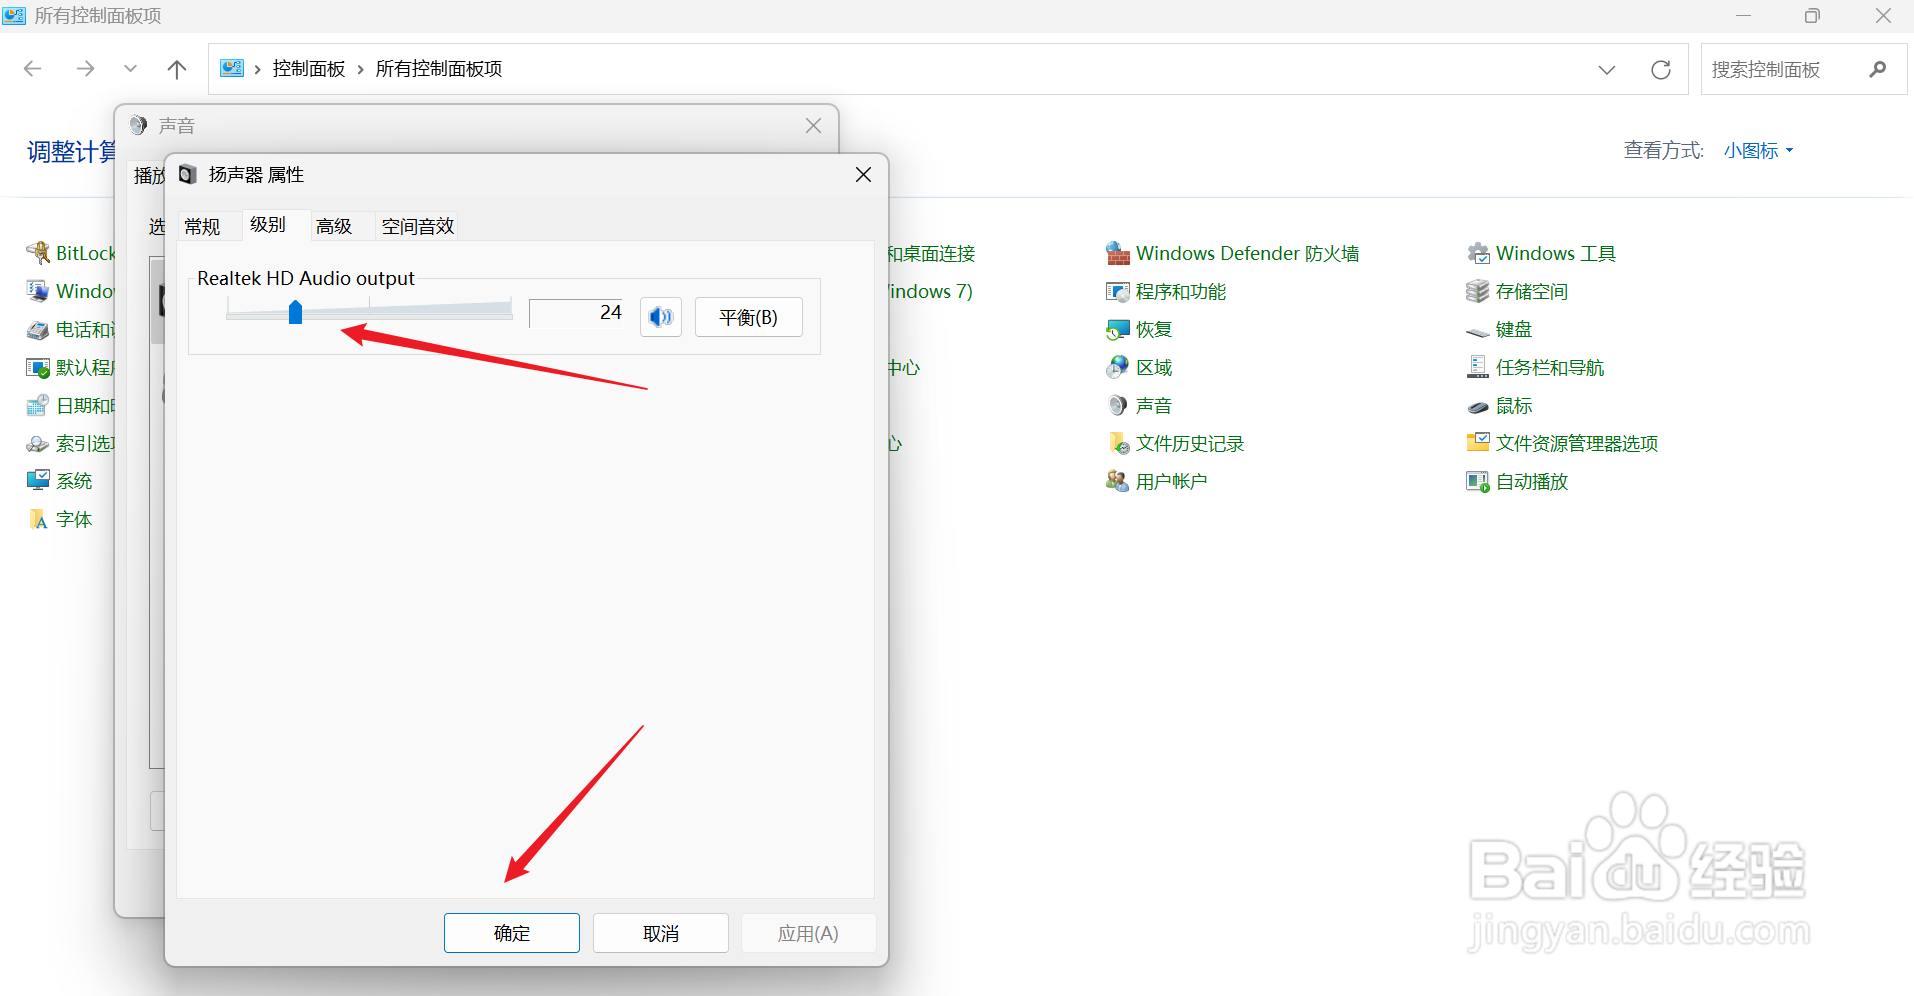Click the 默认程序 icon
Screen dimensions: 1914x996
pos(38,368)
